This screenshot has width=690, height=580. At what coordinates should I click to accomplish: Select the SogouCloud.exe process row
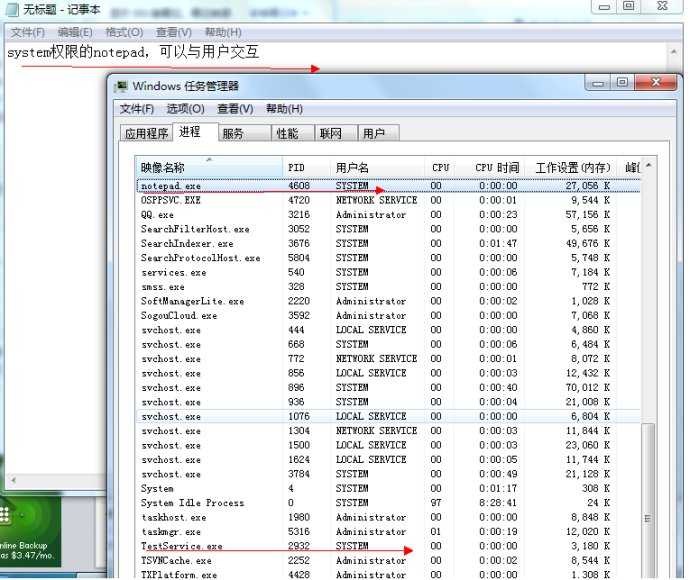pyautogui.click(x=388, y=316)
